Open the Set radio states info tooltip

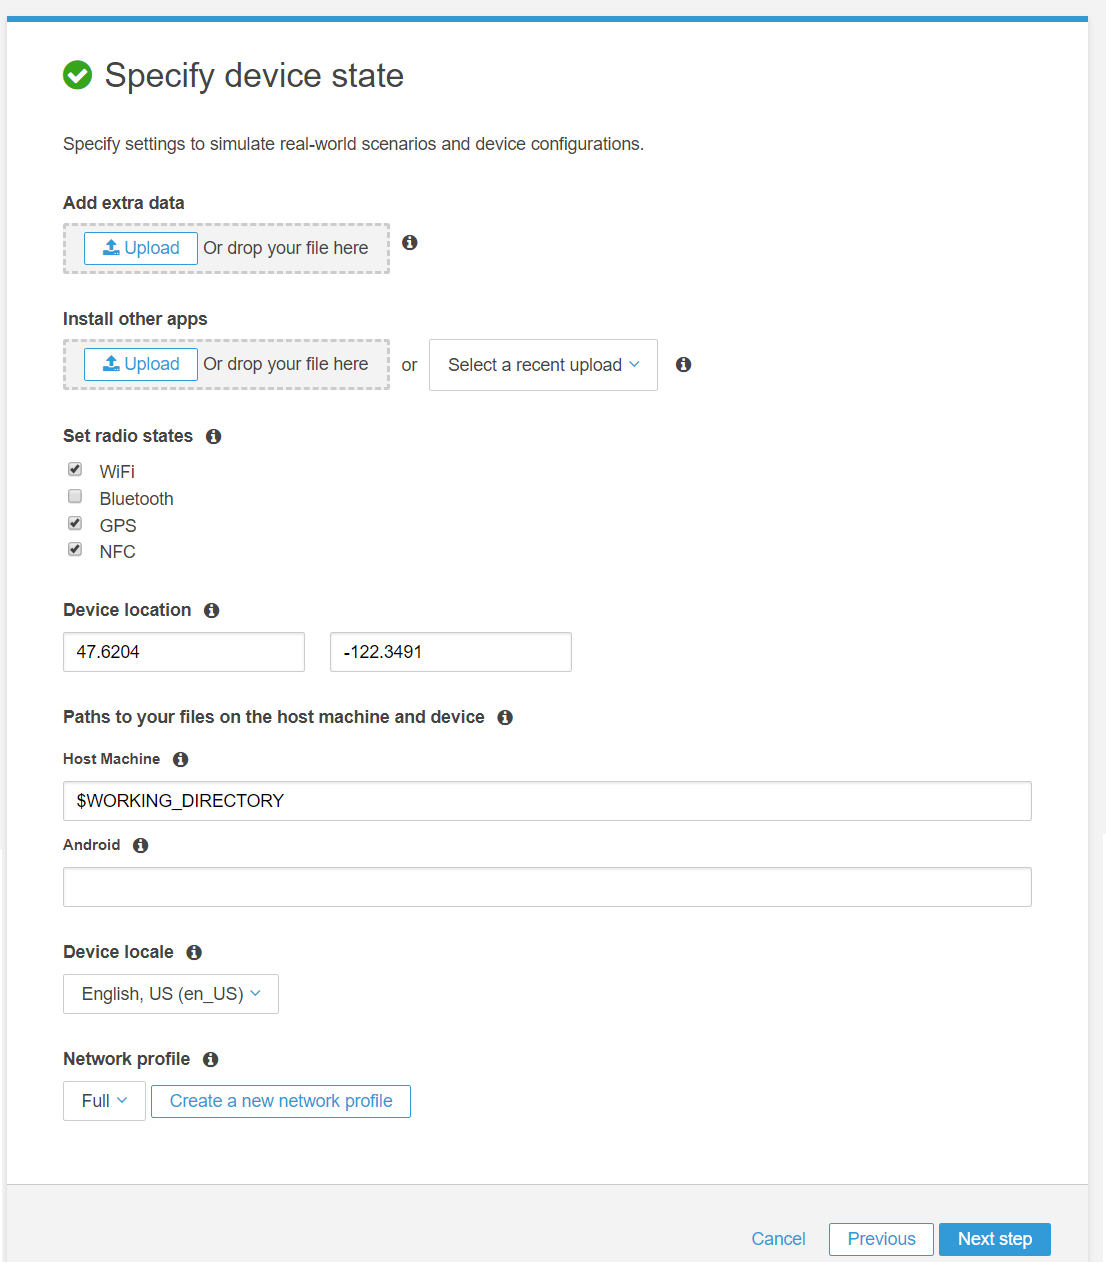[213, 436]
